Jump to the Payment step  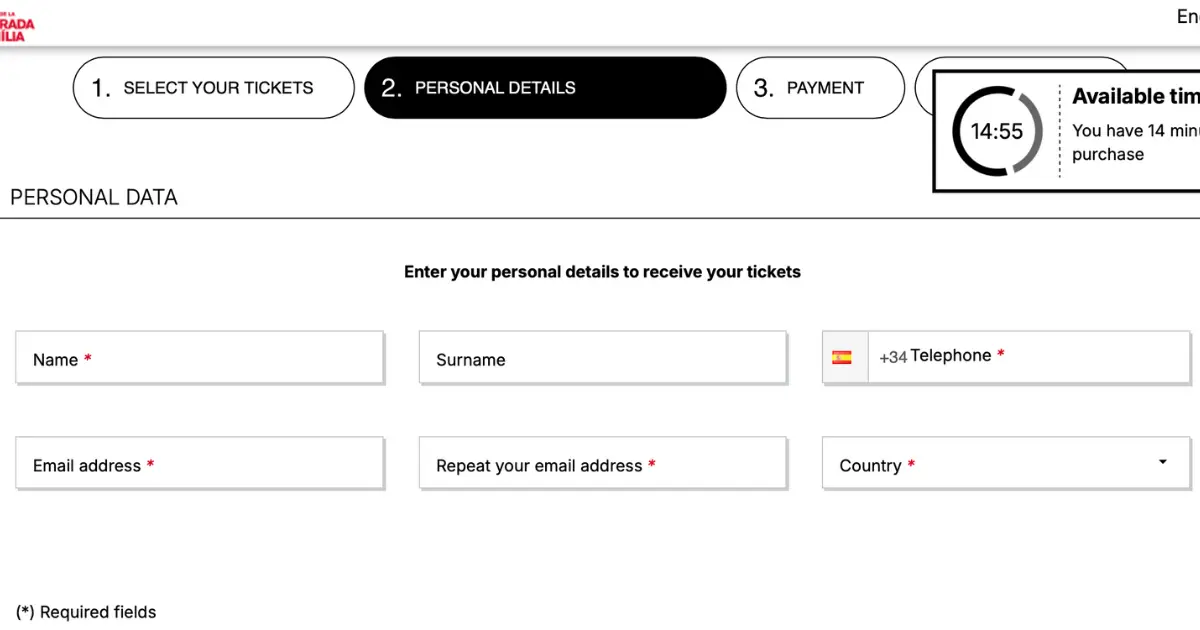coord(820,88)
